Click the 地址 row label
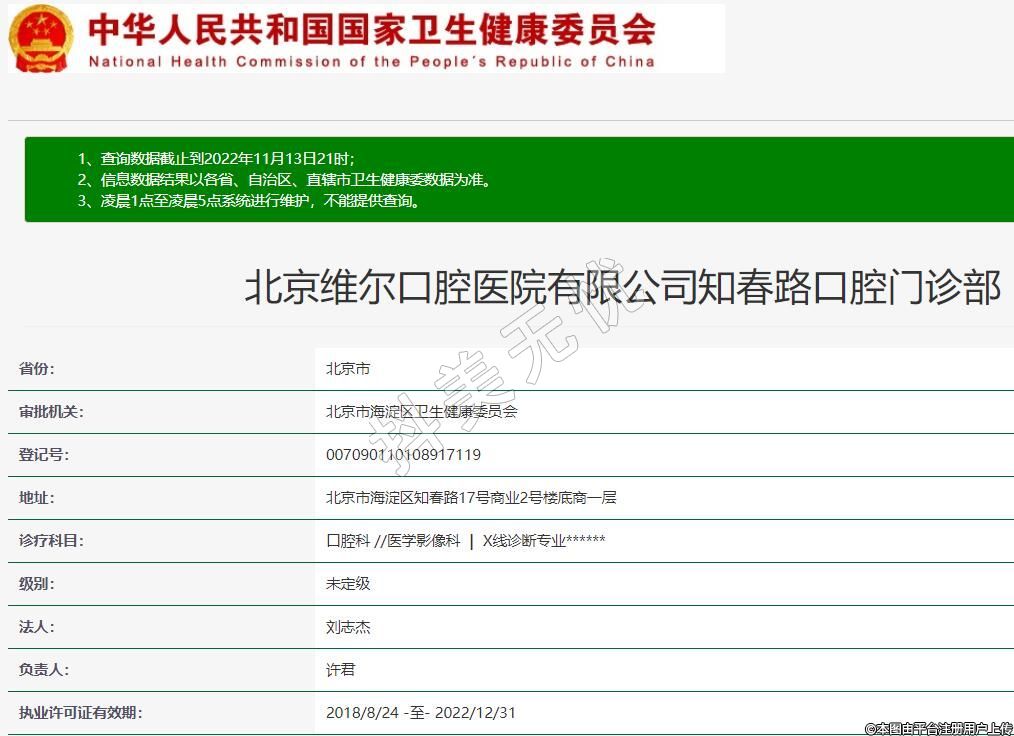The height and width of the screenshot is (736, 1014). click(37, 498)
